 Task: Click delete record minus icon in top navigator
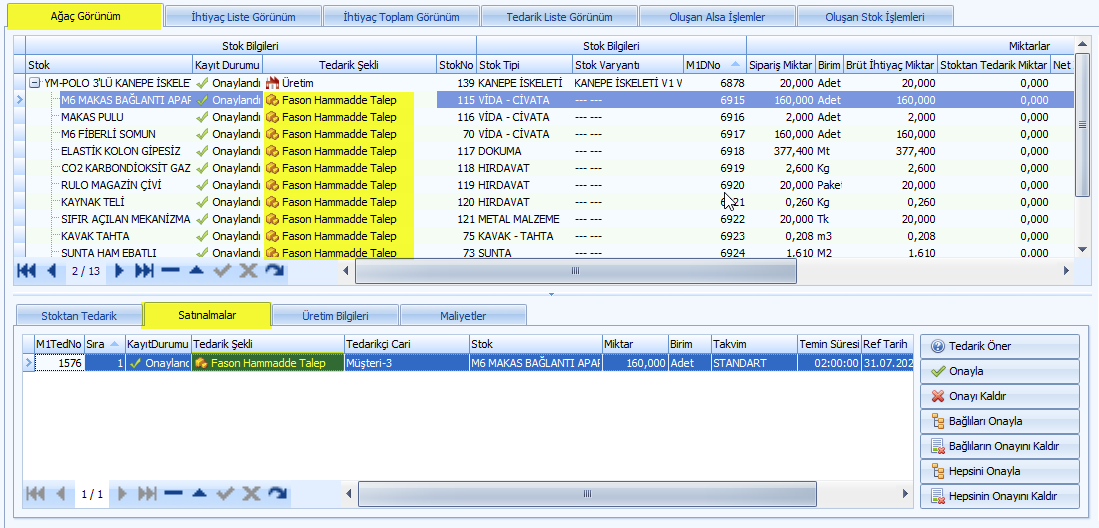(171, 271)
